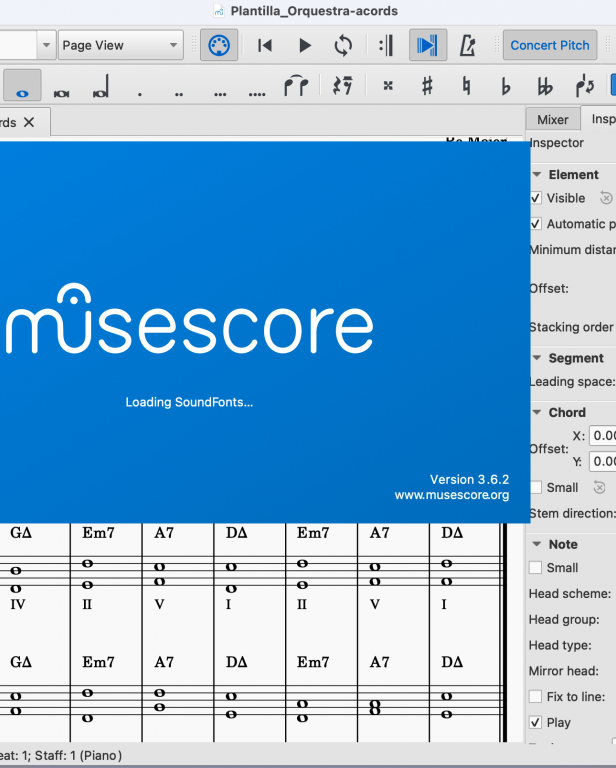Open the zoom level dropdown arrow
Screen dimensions: 616x768
pyautogui.click(x=46, y=45)
